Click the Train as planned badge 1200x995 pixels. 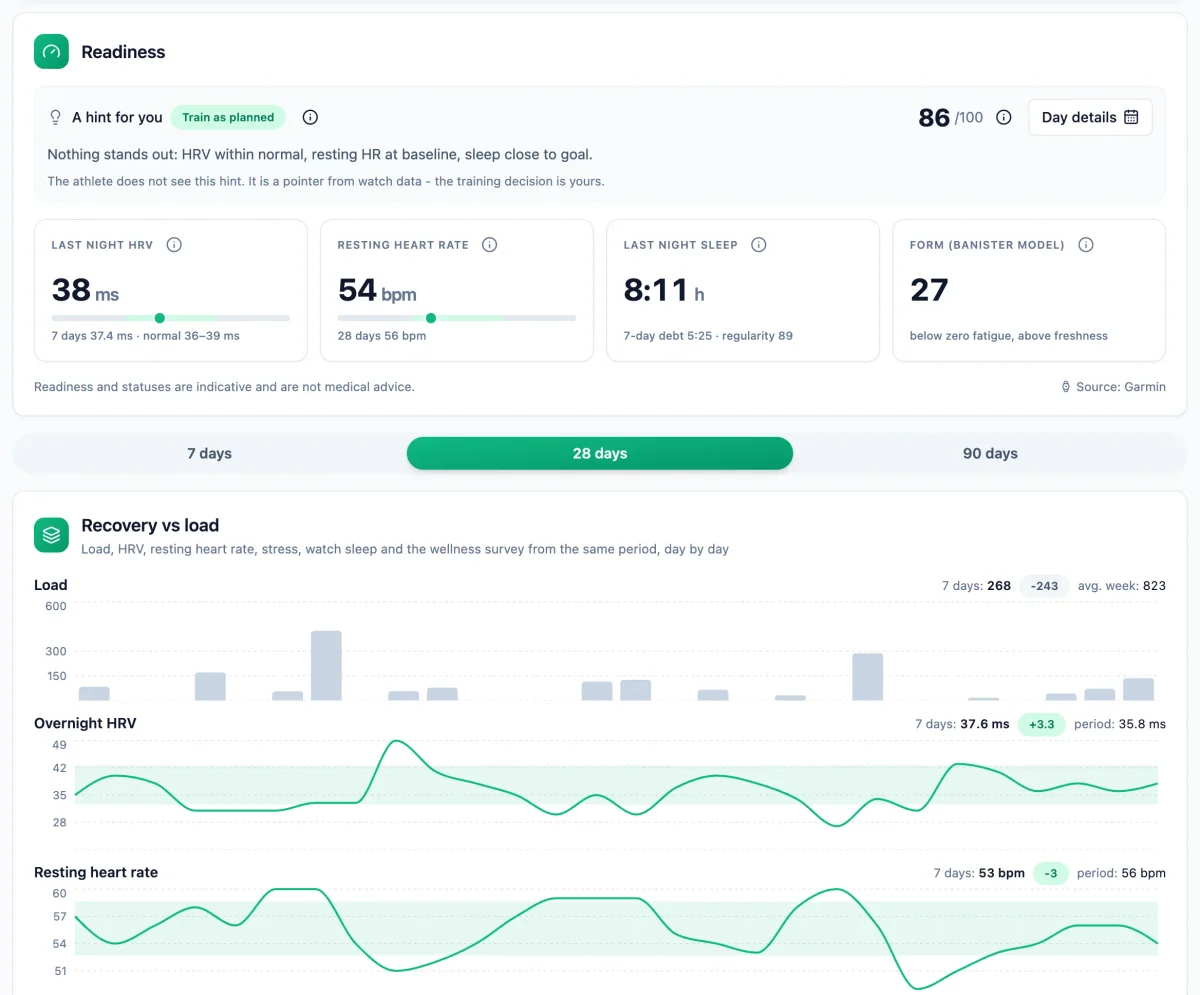228,117
